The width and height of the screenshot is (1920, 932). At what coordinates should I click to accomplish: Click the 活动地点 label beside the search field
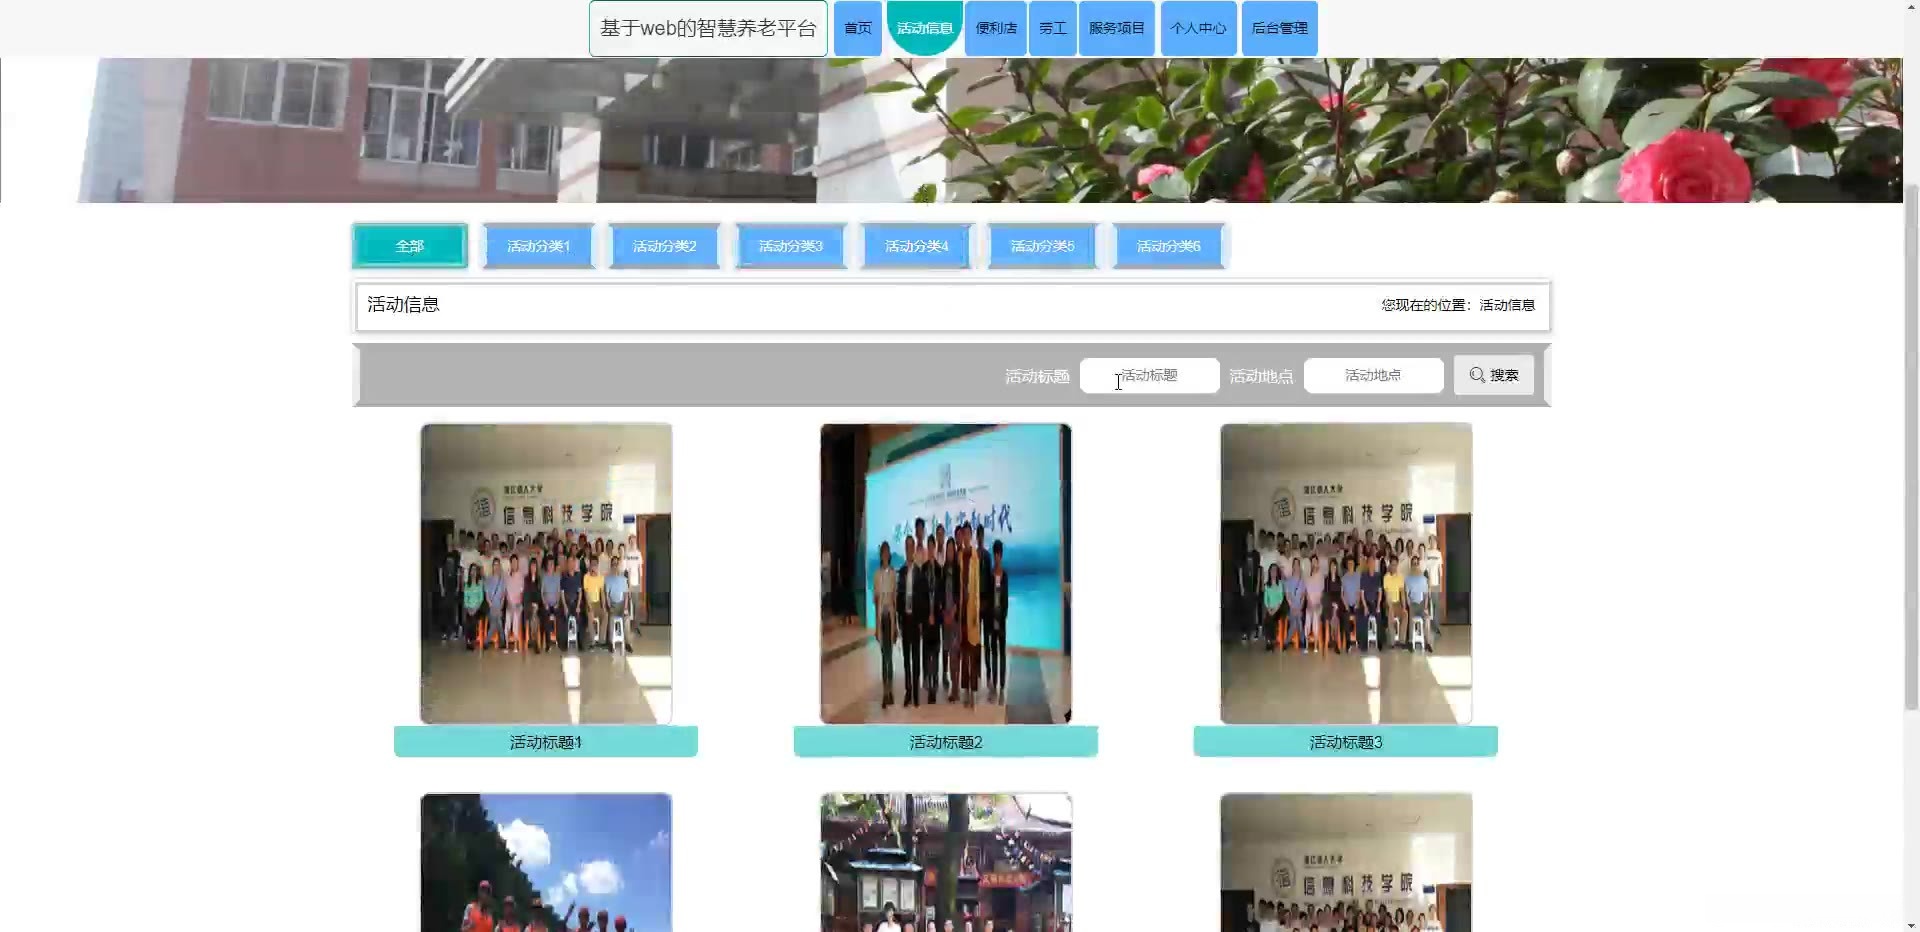1261,376
